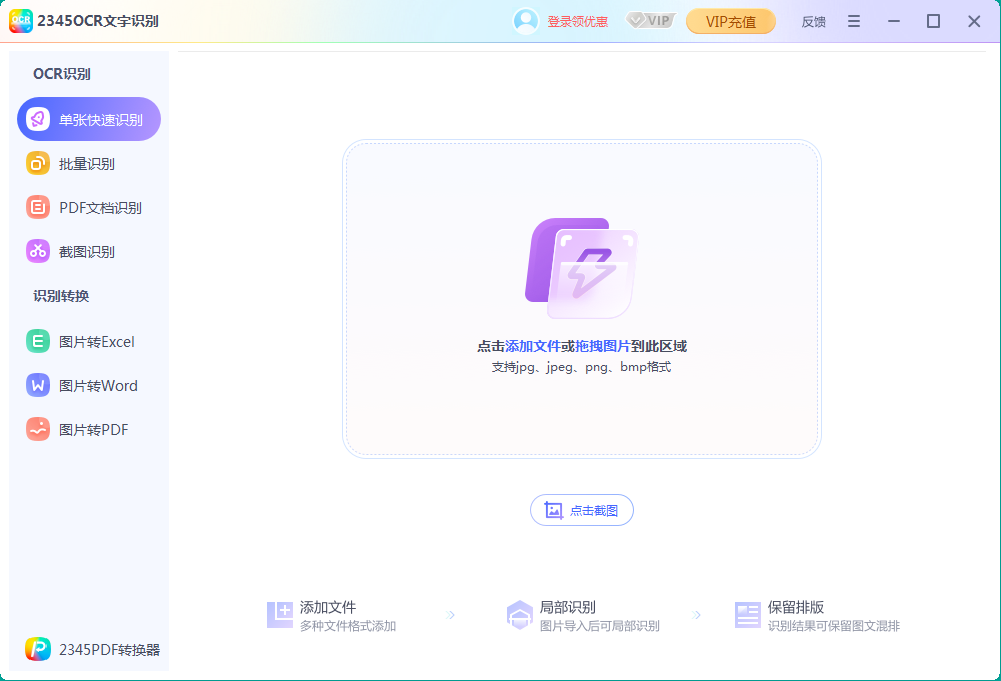Select single image quick recognition (单张快速识别)
The width and height of the screenshot is (1001, 681).
89,119
